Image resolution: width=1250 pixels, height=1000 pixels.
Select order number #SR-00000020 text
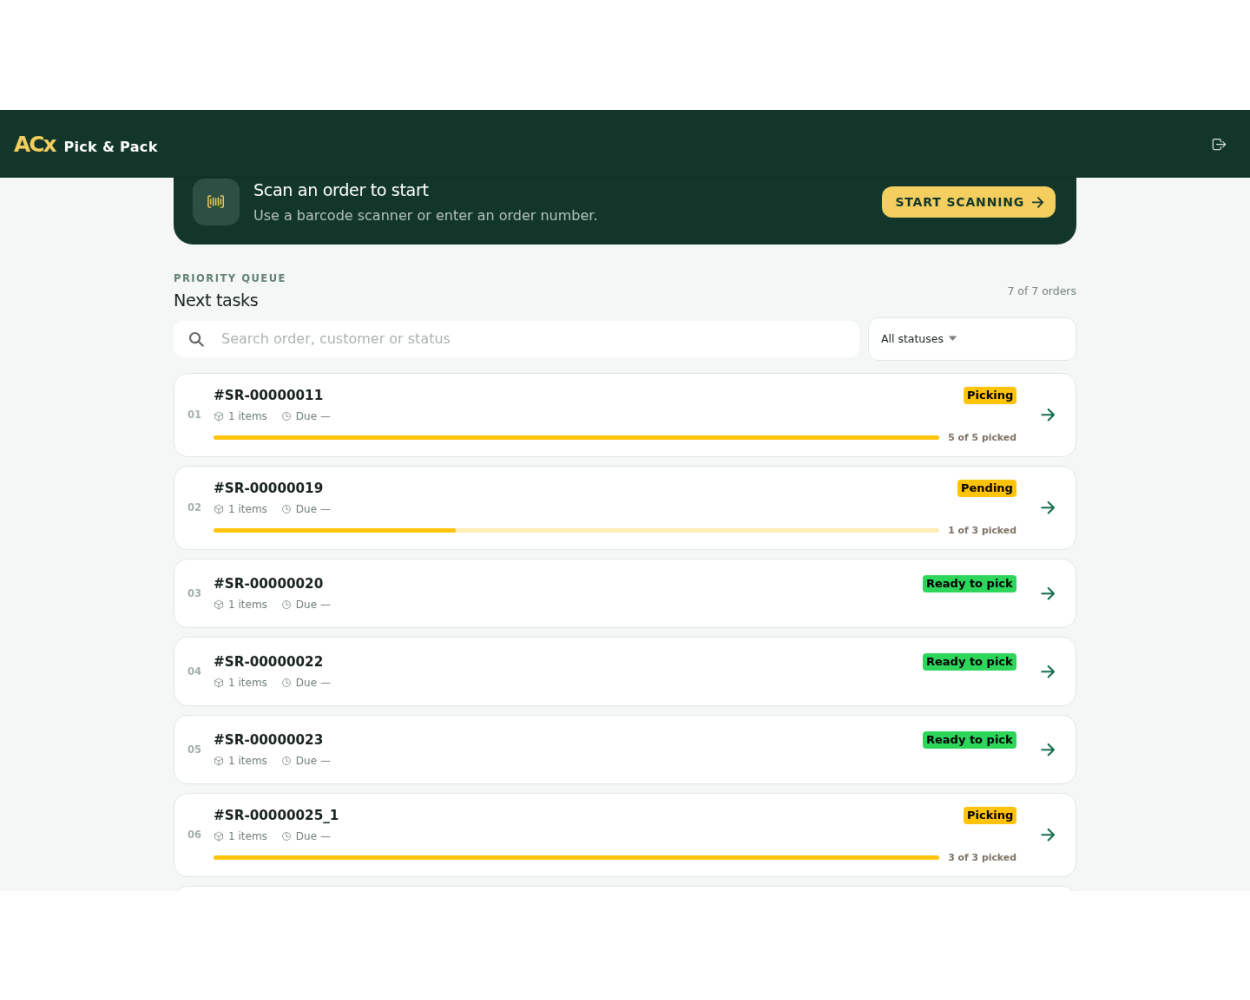coord(268,583)
